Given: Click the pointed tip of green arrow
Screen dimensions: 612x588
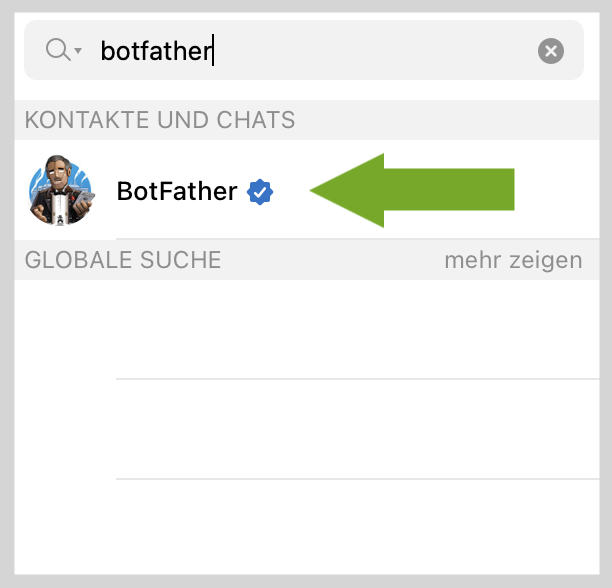Looking at the screenshot, I should [x=316, y=190].
